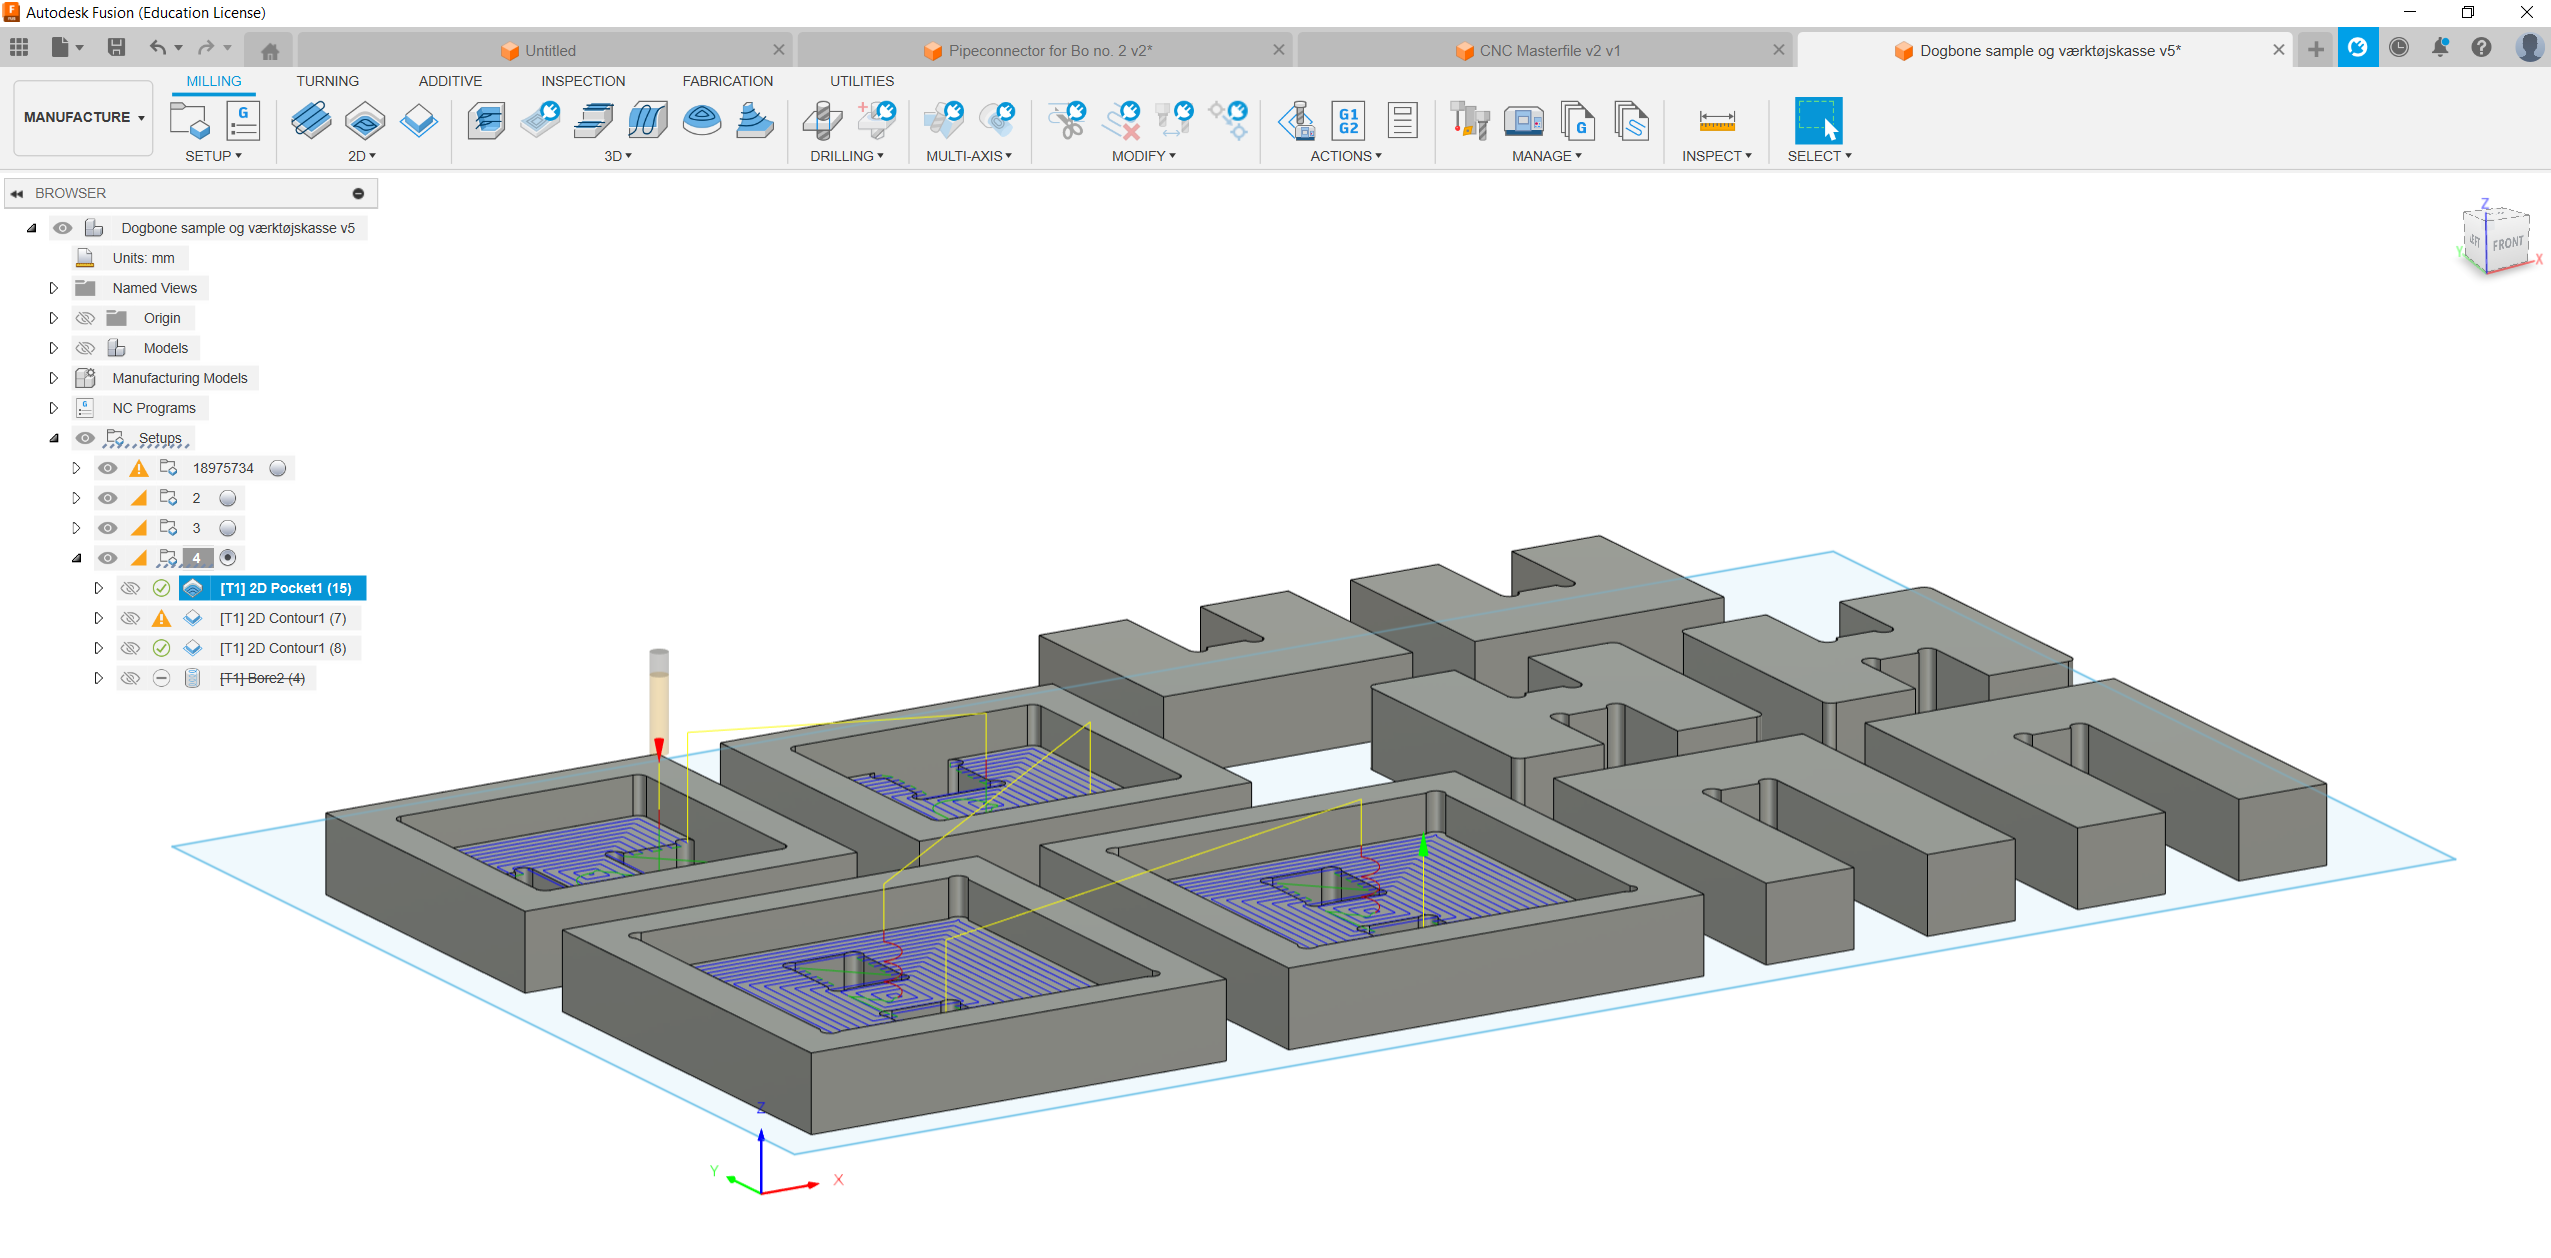
Task: Select the 2D Pocket toolpath icon
Action: click(x=365, y=121)
